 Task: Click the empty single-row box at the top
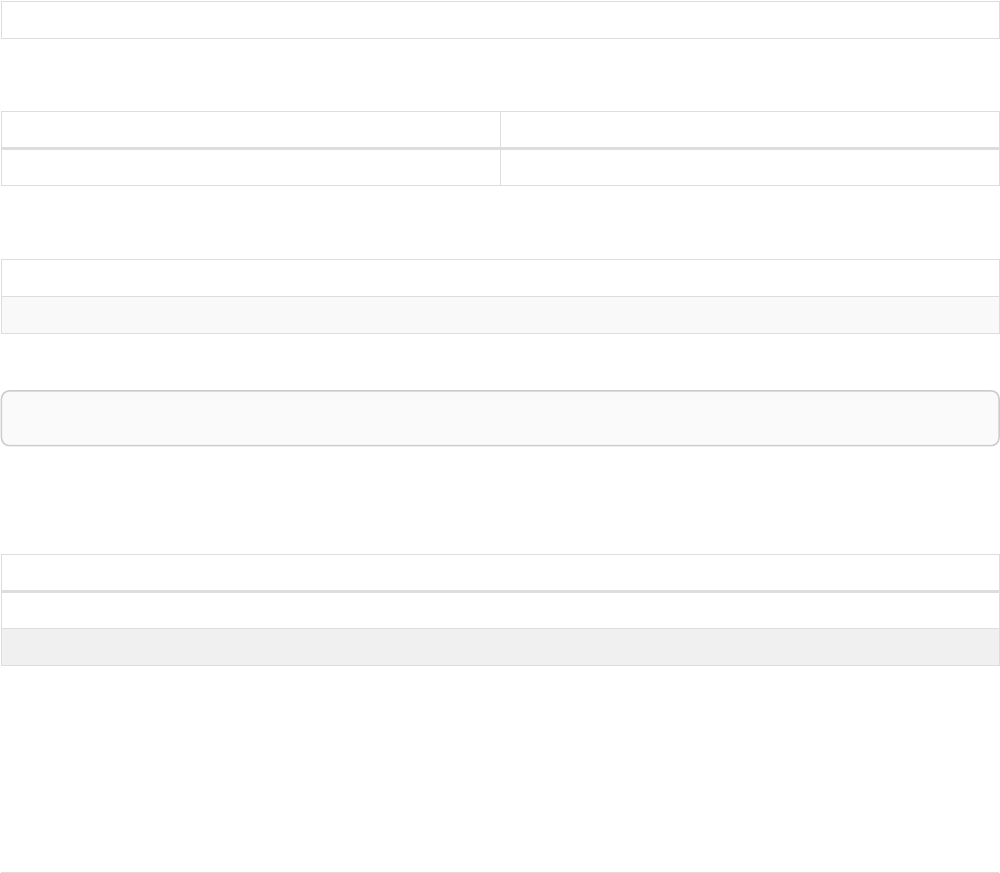500,20
